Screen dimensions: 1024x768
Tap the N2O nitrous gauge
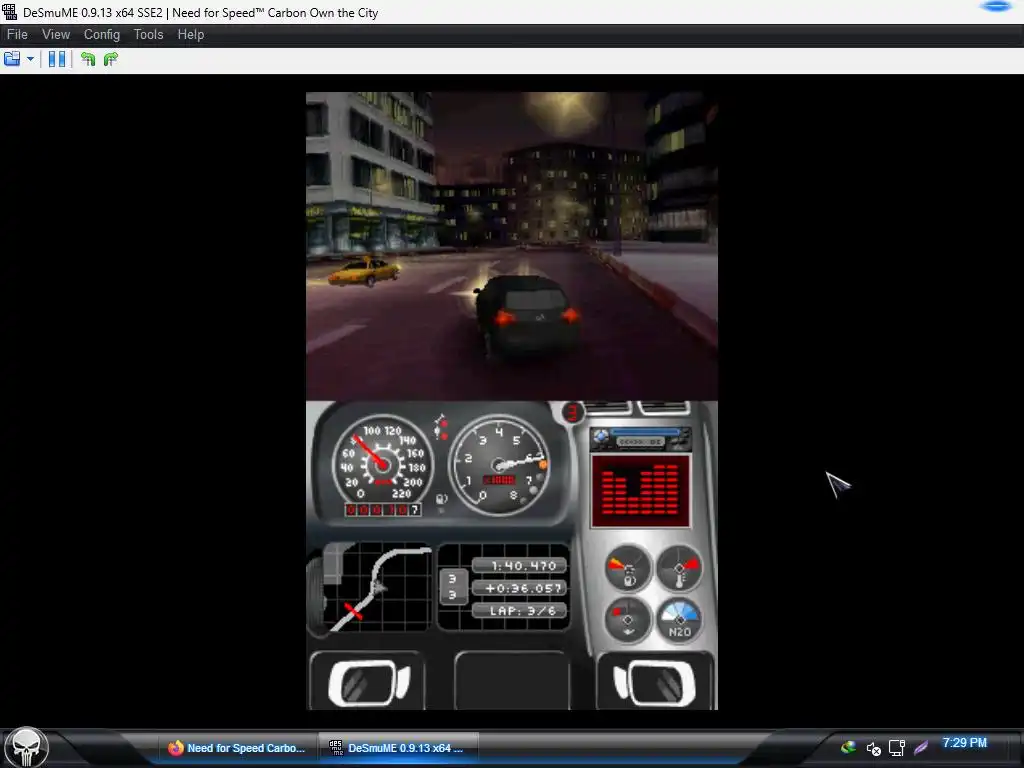click(x=679, y=621)
